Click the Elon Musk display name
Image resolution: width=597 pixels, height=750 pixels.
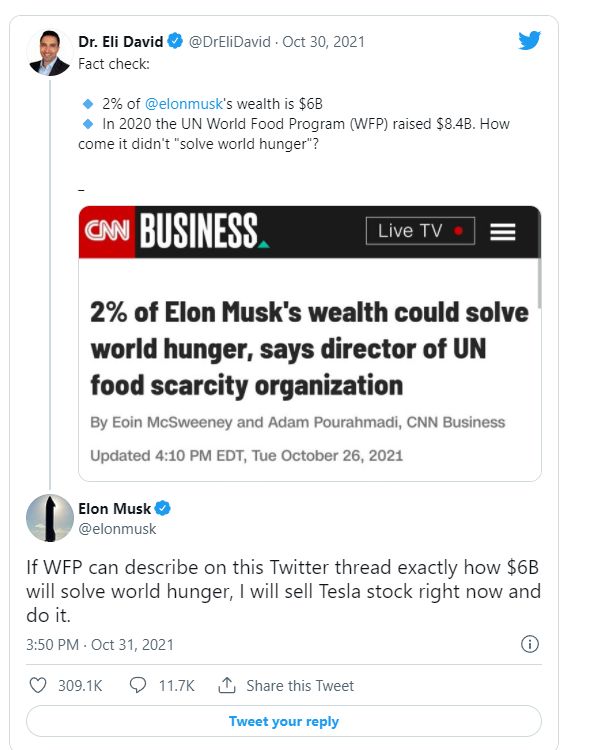(114, 508)
